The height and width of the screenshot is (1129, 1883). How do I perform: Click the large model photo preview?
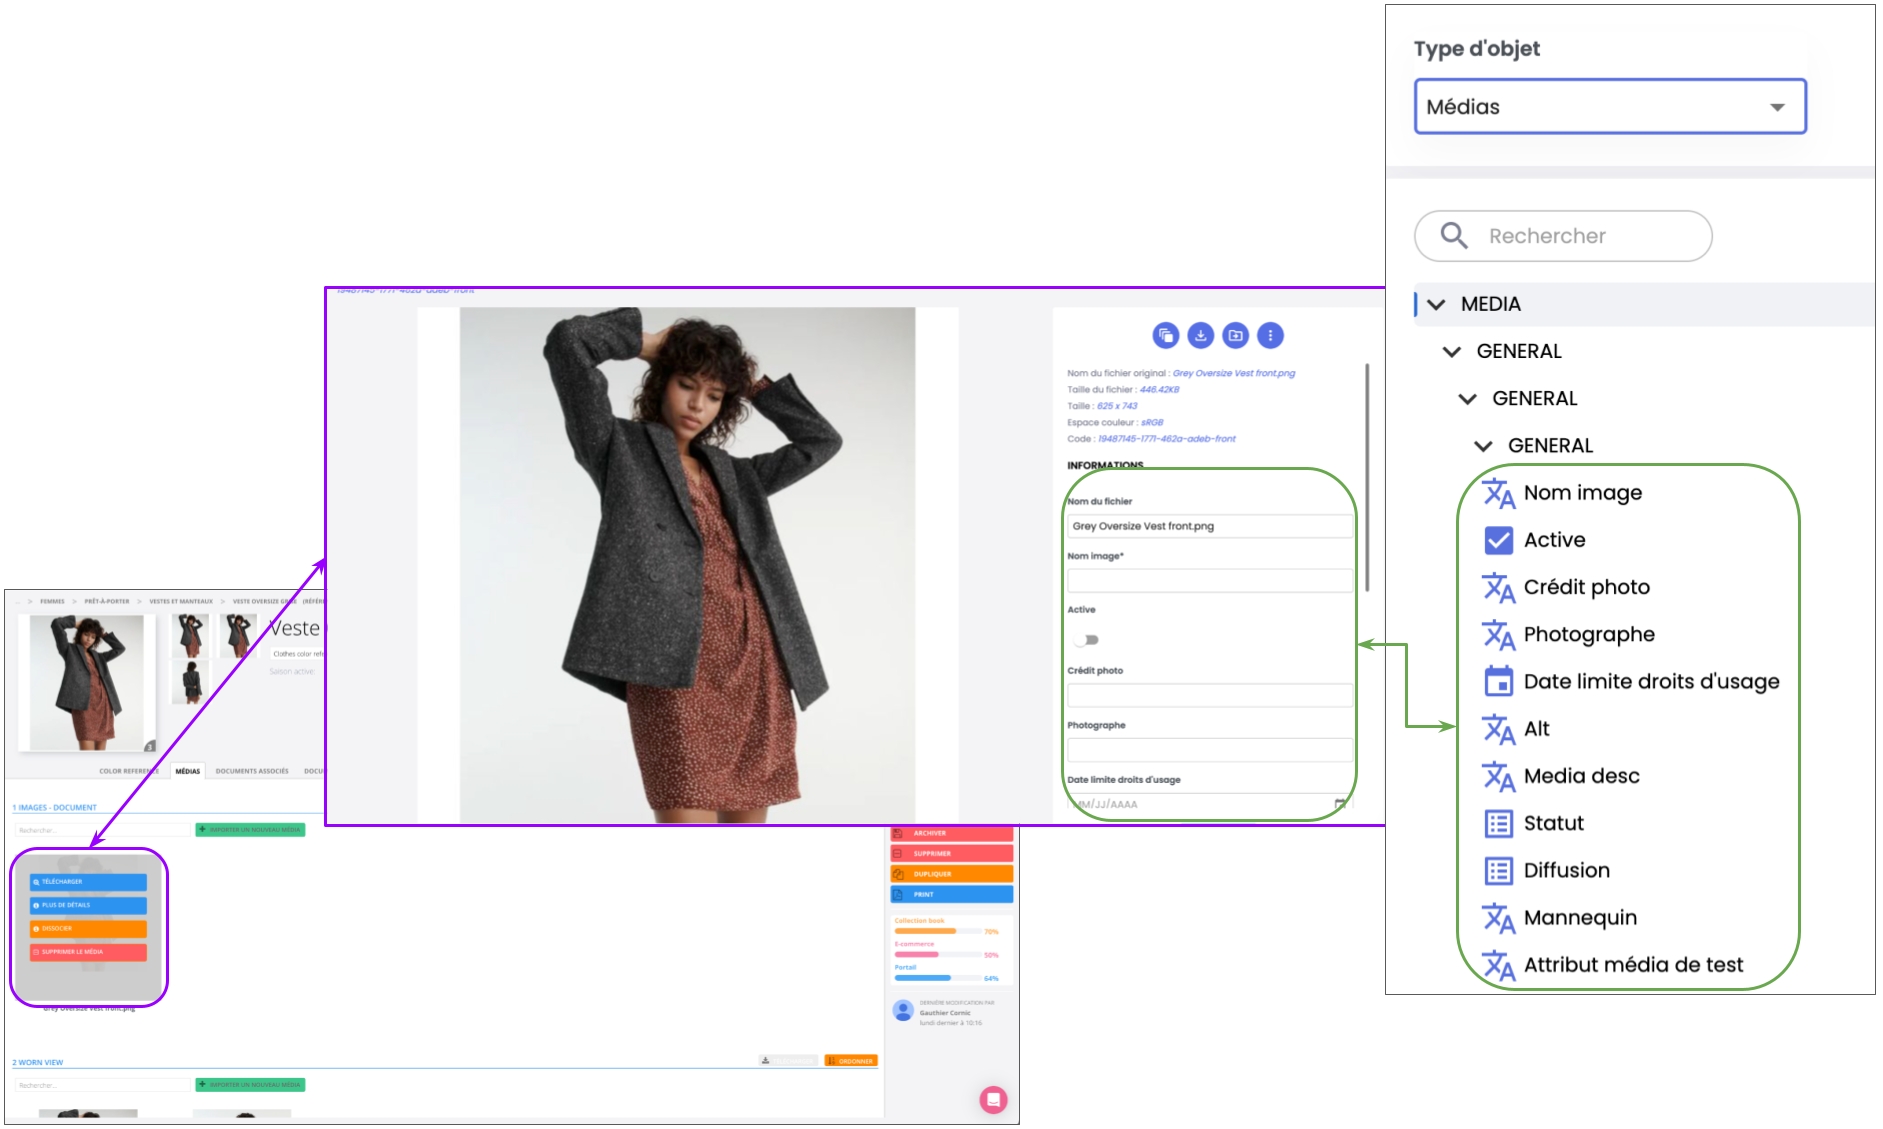[x=687, y=565]
